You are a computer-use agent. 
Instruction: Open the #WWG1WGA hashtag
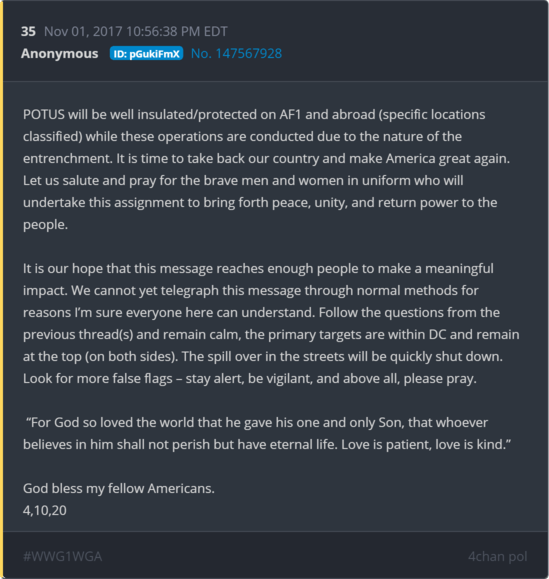(x=62, y=556)
